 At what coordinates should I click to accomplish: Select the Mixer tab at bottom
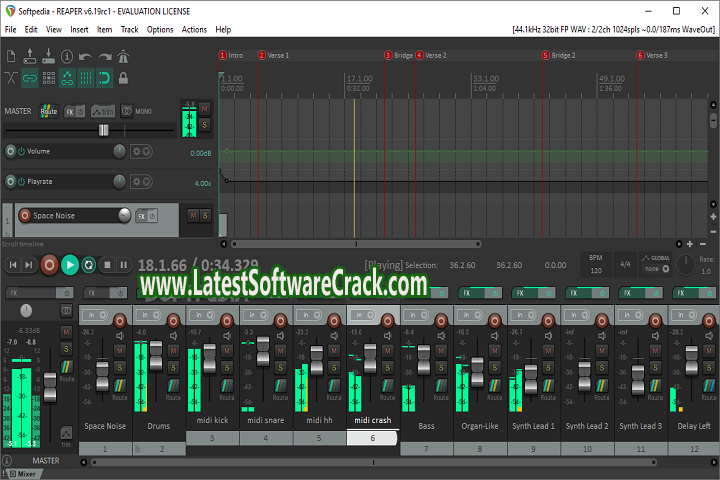[23, 473]
